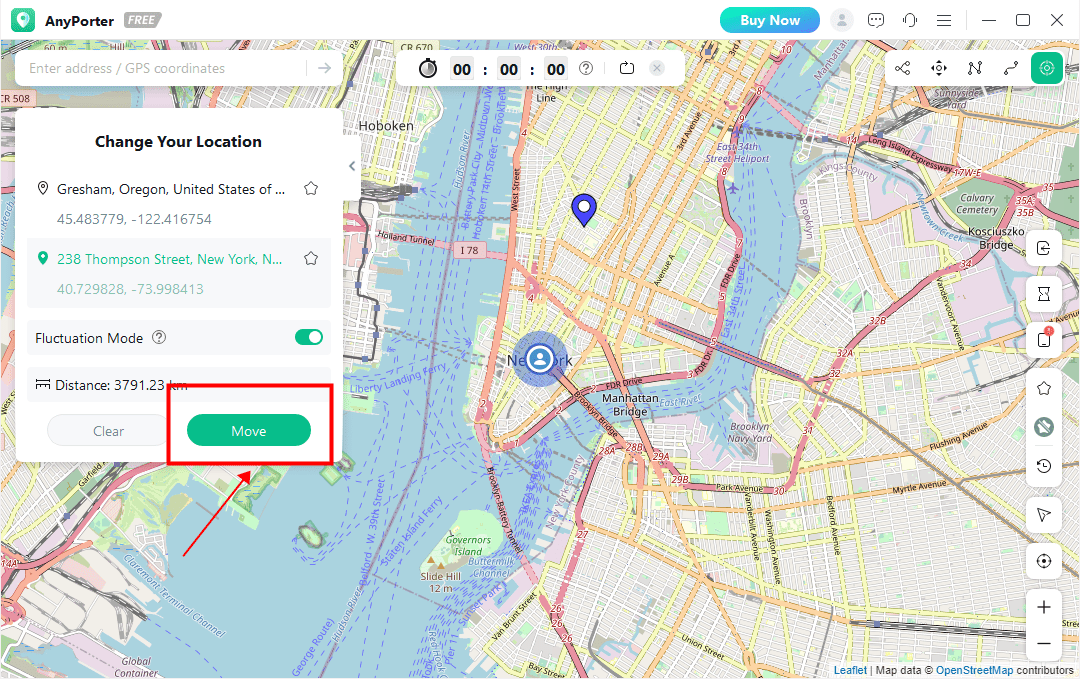Click the green Move button
Viewport: 1080px width, 679px height.
(249, 430)
